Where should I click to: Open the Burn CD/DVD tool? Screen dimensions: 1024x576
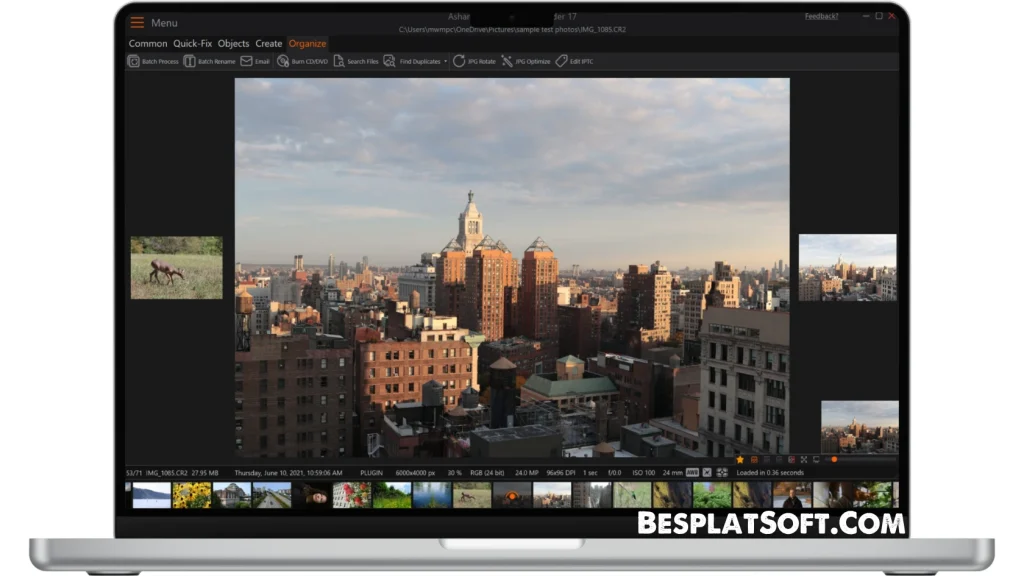click(283, 61)
